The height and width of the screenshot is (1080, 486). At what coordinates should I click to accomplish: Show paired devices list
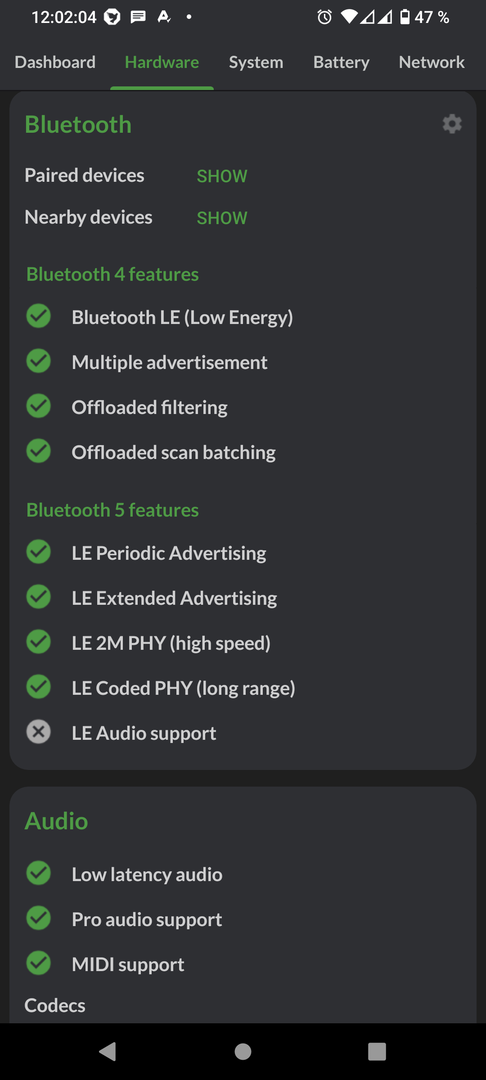tap(222, 176)
